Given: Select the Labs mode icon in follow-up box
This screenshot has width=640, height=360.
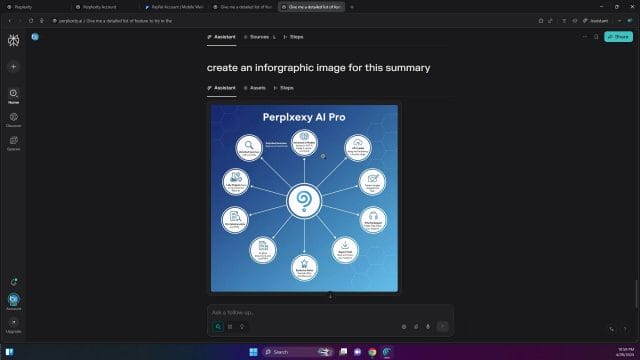Looking at the screenshot, I should 242,327.
